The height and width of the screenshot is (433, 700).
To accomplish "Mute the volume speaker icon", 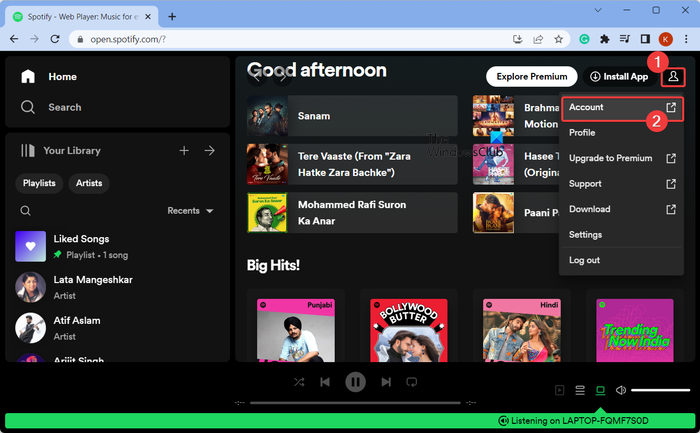I will [621, 390].
